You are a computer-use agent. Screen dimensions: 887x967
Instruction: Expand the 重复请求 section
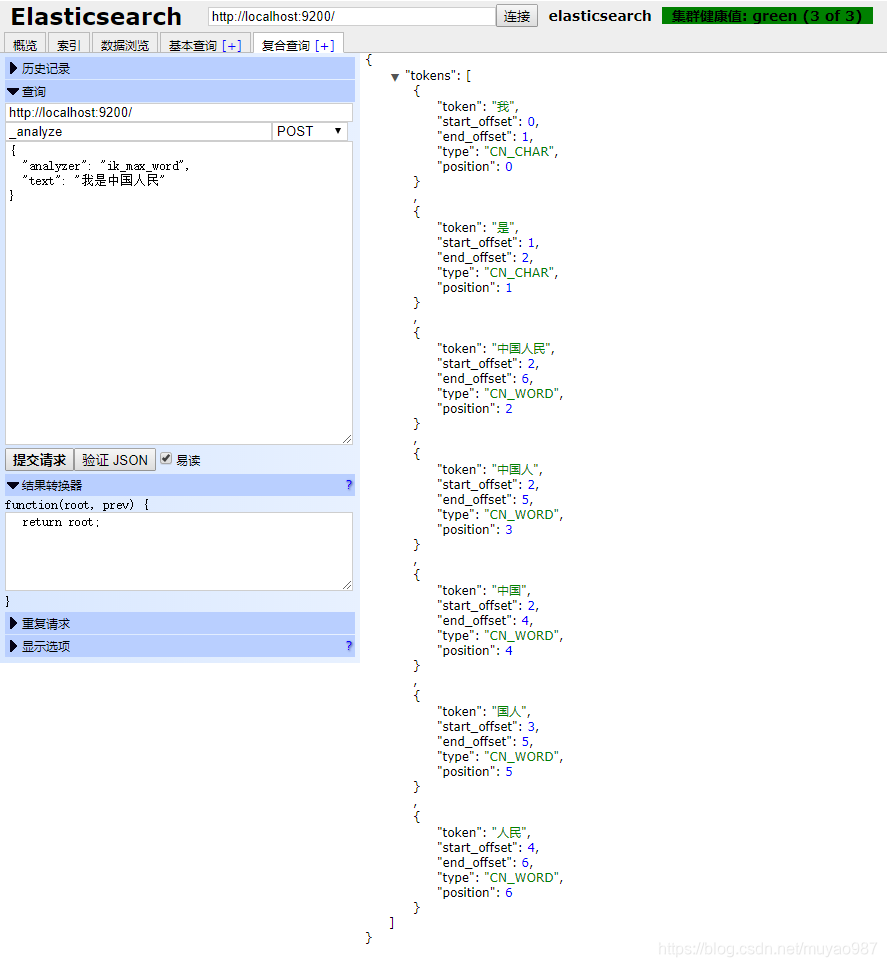coord(180,623)
